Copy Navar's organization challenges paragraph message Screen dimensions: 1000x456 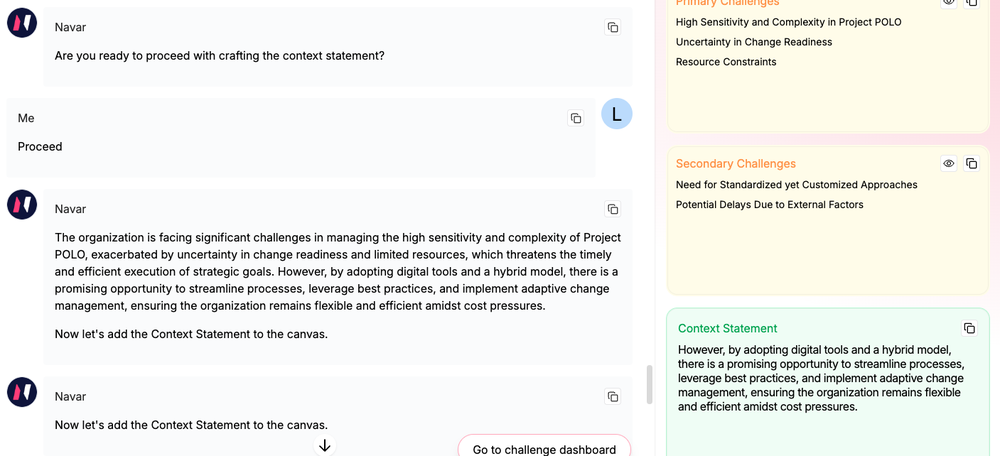point(613,209)
